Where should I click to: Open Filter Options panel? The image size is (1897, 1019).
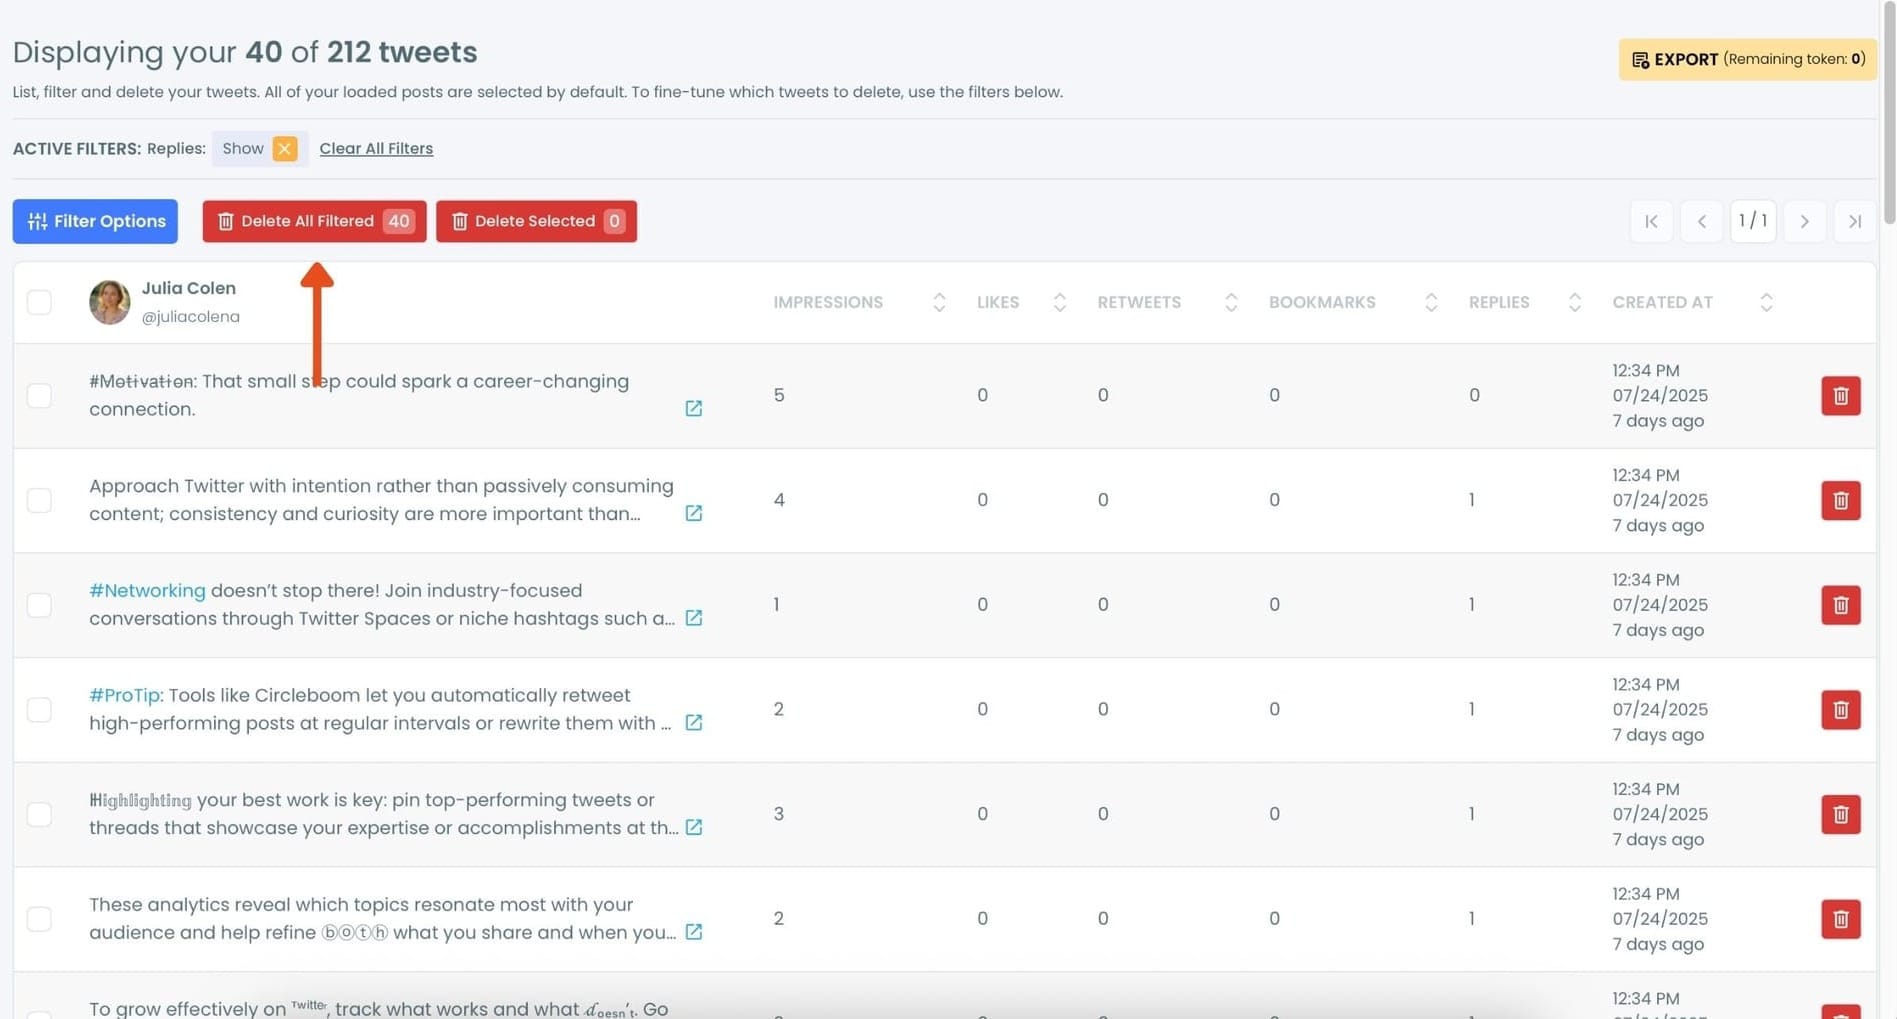[95, 221]
